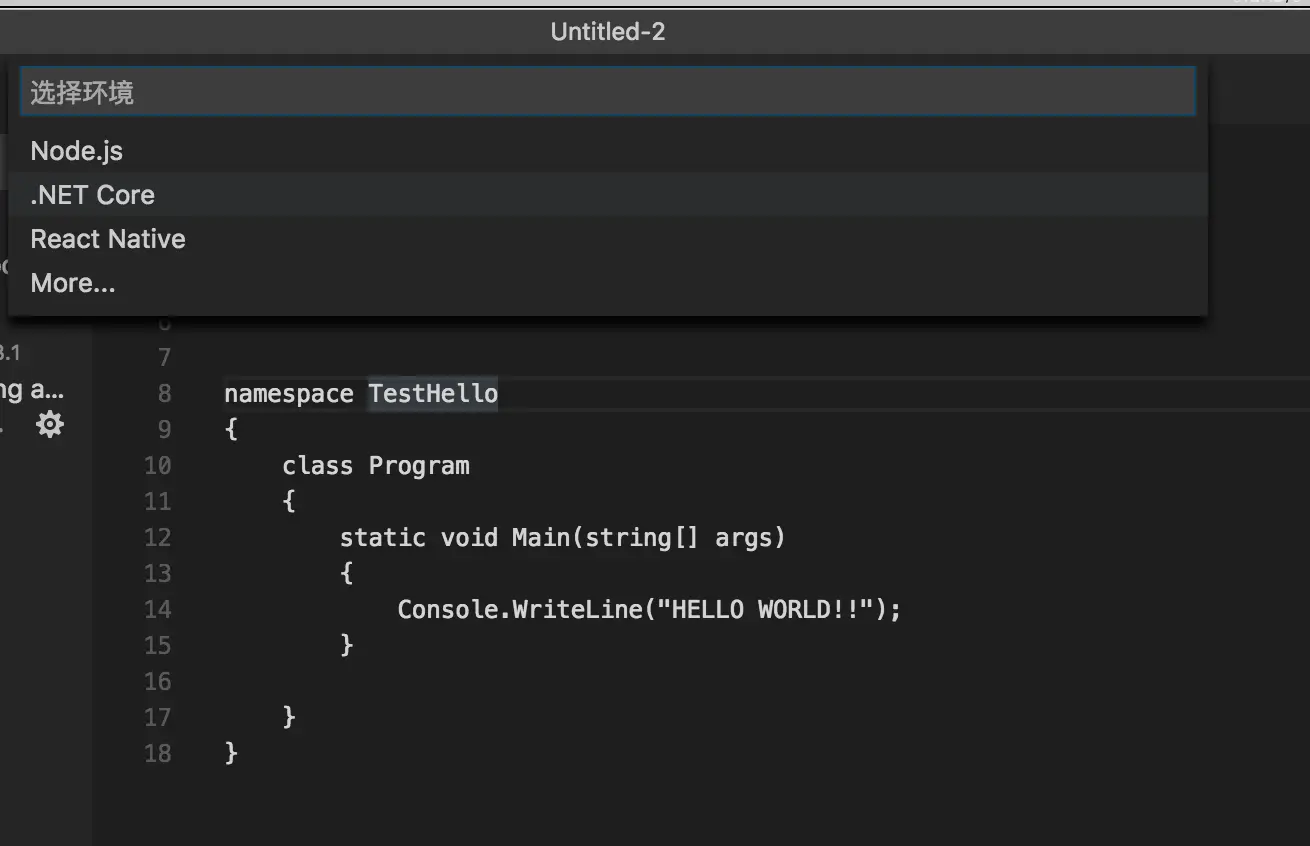The image size is (1310, 846).
Task: Choose the .NET Core environment option
Action: (93, 195)
